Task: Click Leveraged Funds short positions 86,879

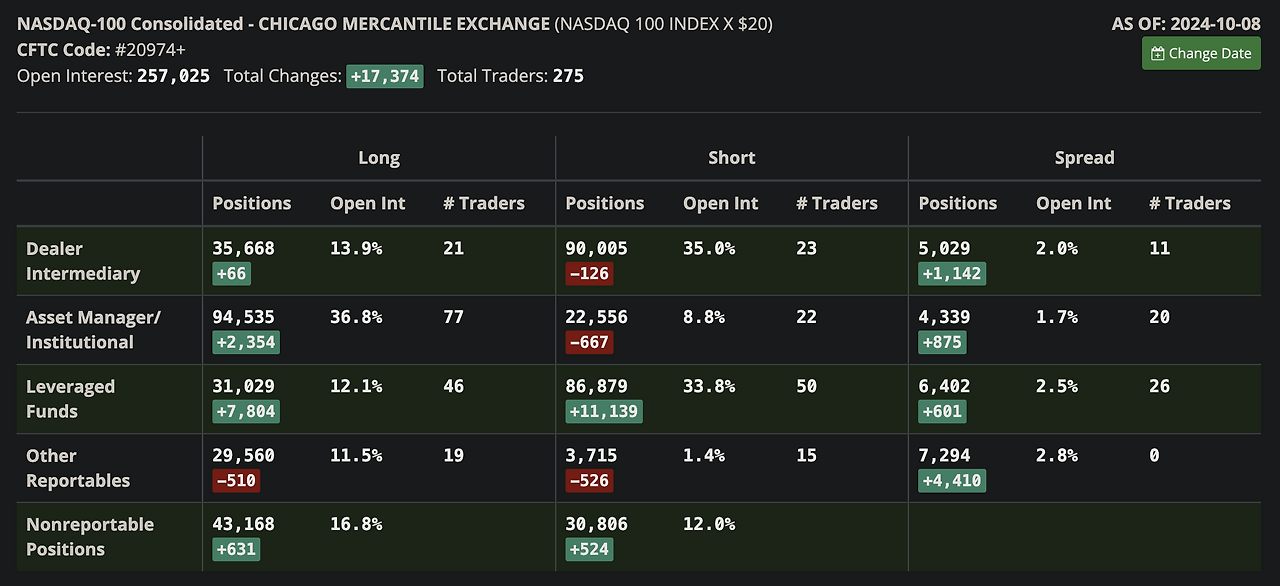Action: (596, 386)
